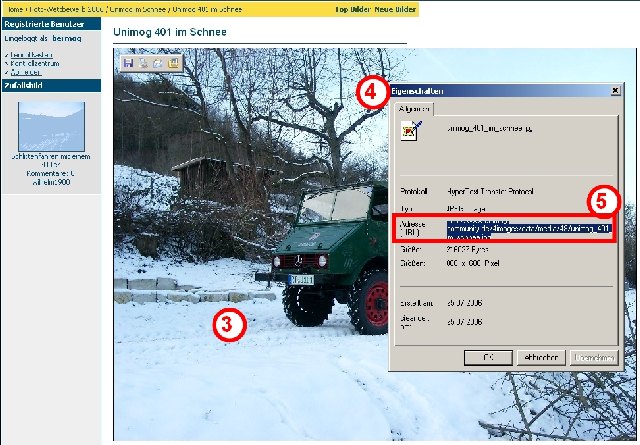Open the Kontrollzentrum sidebar link
Image resolution: width=640 pixels, height=445 pixels.
pos(35,63)
